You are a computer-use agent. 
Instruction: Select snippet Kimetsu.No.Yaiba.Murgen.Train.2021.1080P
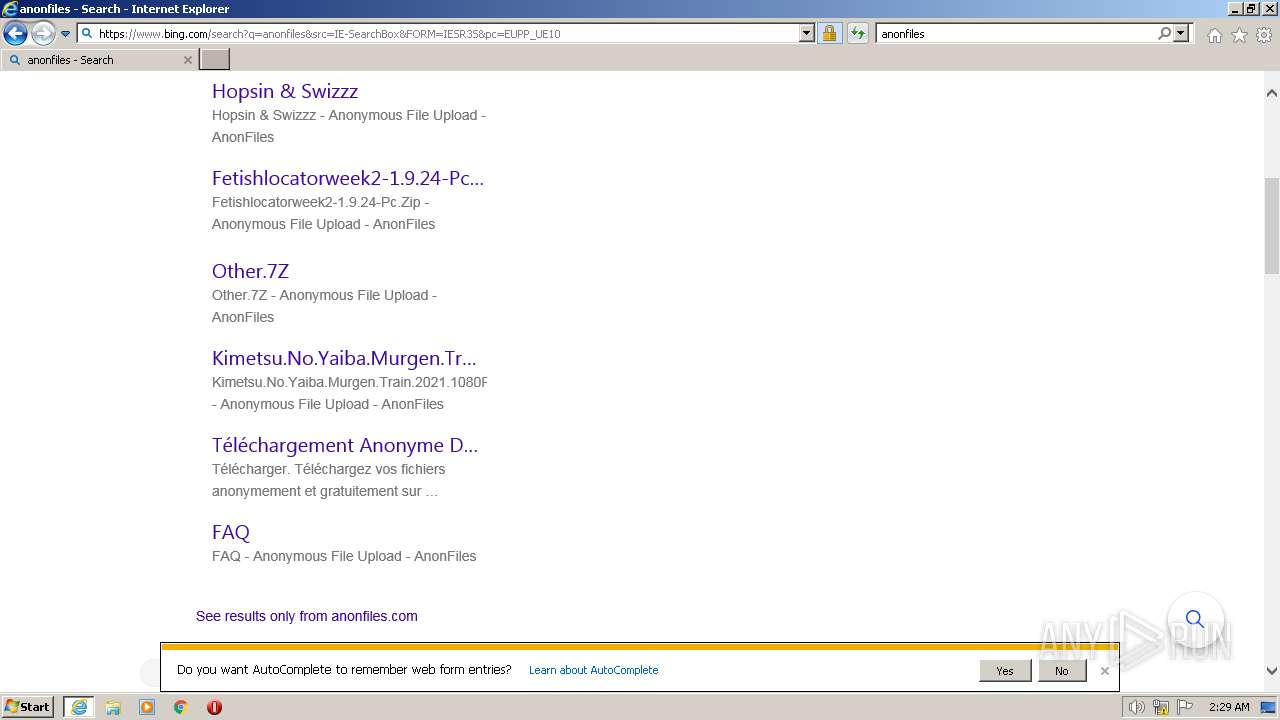coord(349,382)
